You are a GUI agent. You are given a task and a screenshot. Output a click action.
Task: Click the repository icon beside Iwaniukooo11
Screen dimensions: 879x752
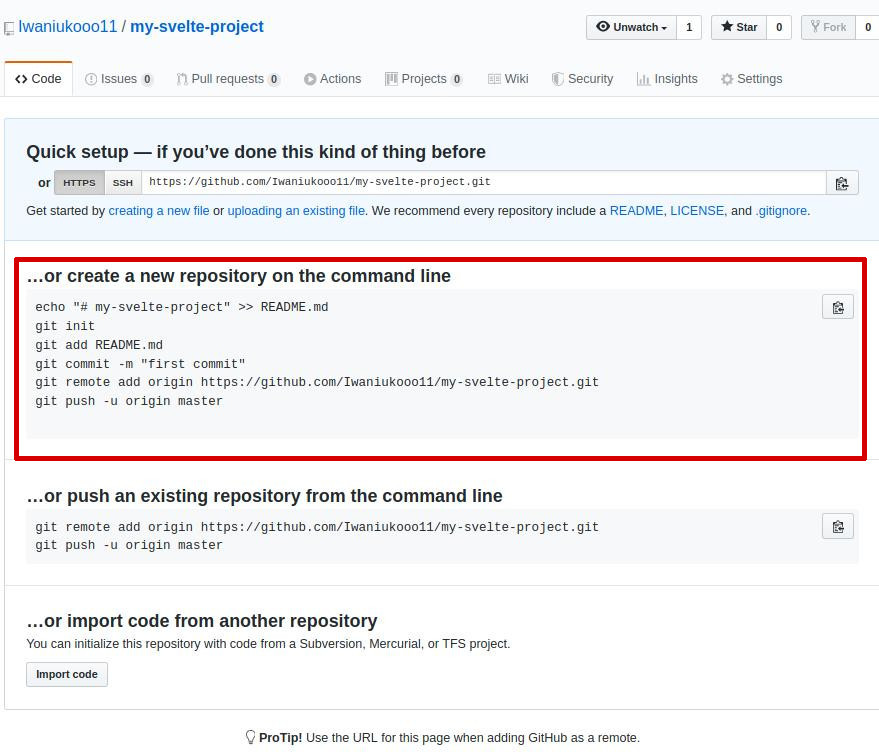click(x=10, y=28)
